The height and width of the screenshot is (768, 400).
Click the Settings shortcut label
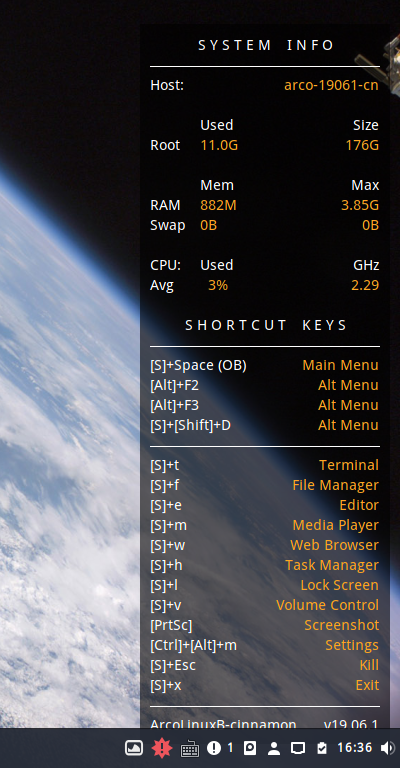point(352,646)
